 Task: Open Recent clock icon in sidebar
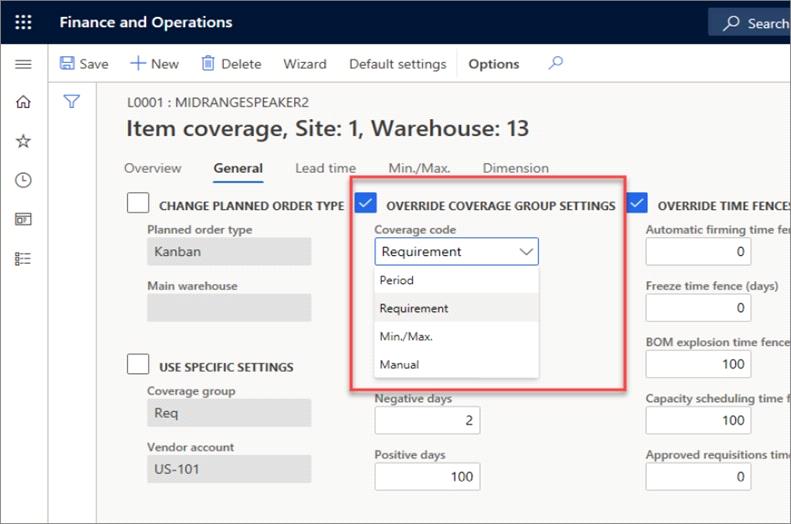(x=23, y=180)
